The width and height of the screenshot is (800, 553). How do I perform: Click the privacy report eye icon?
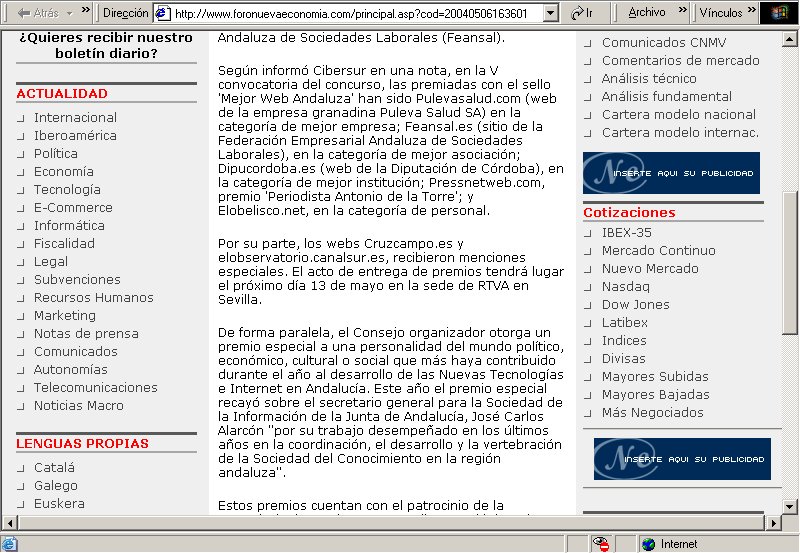point(601,544)
